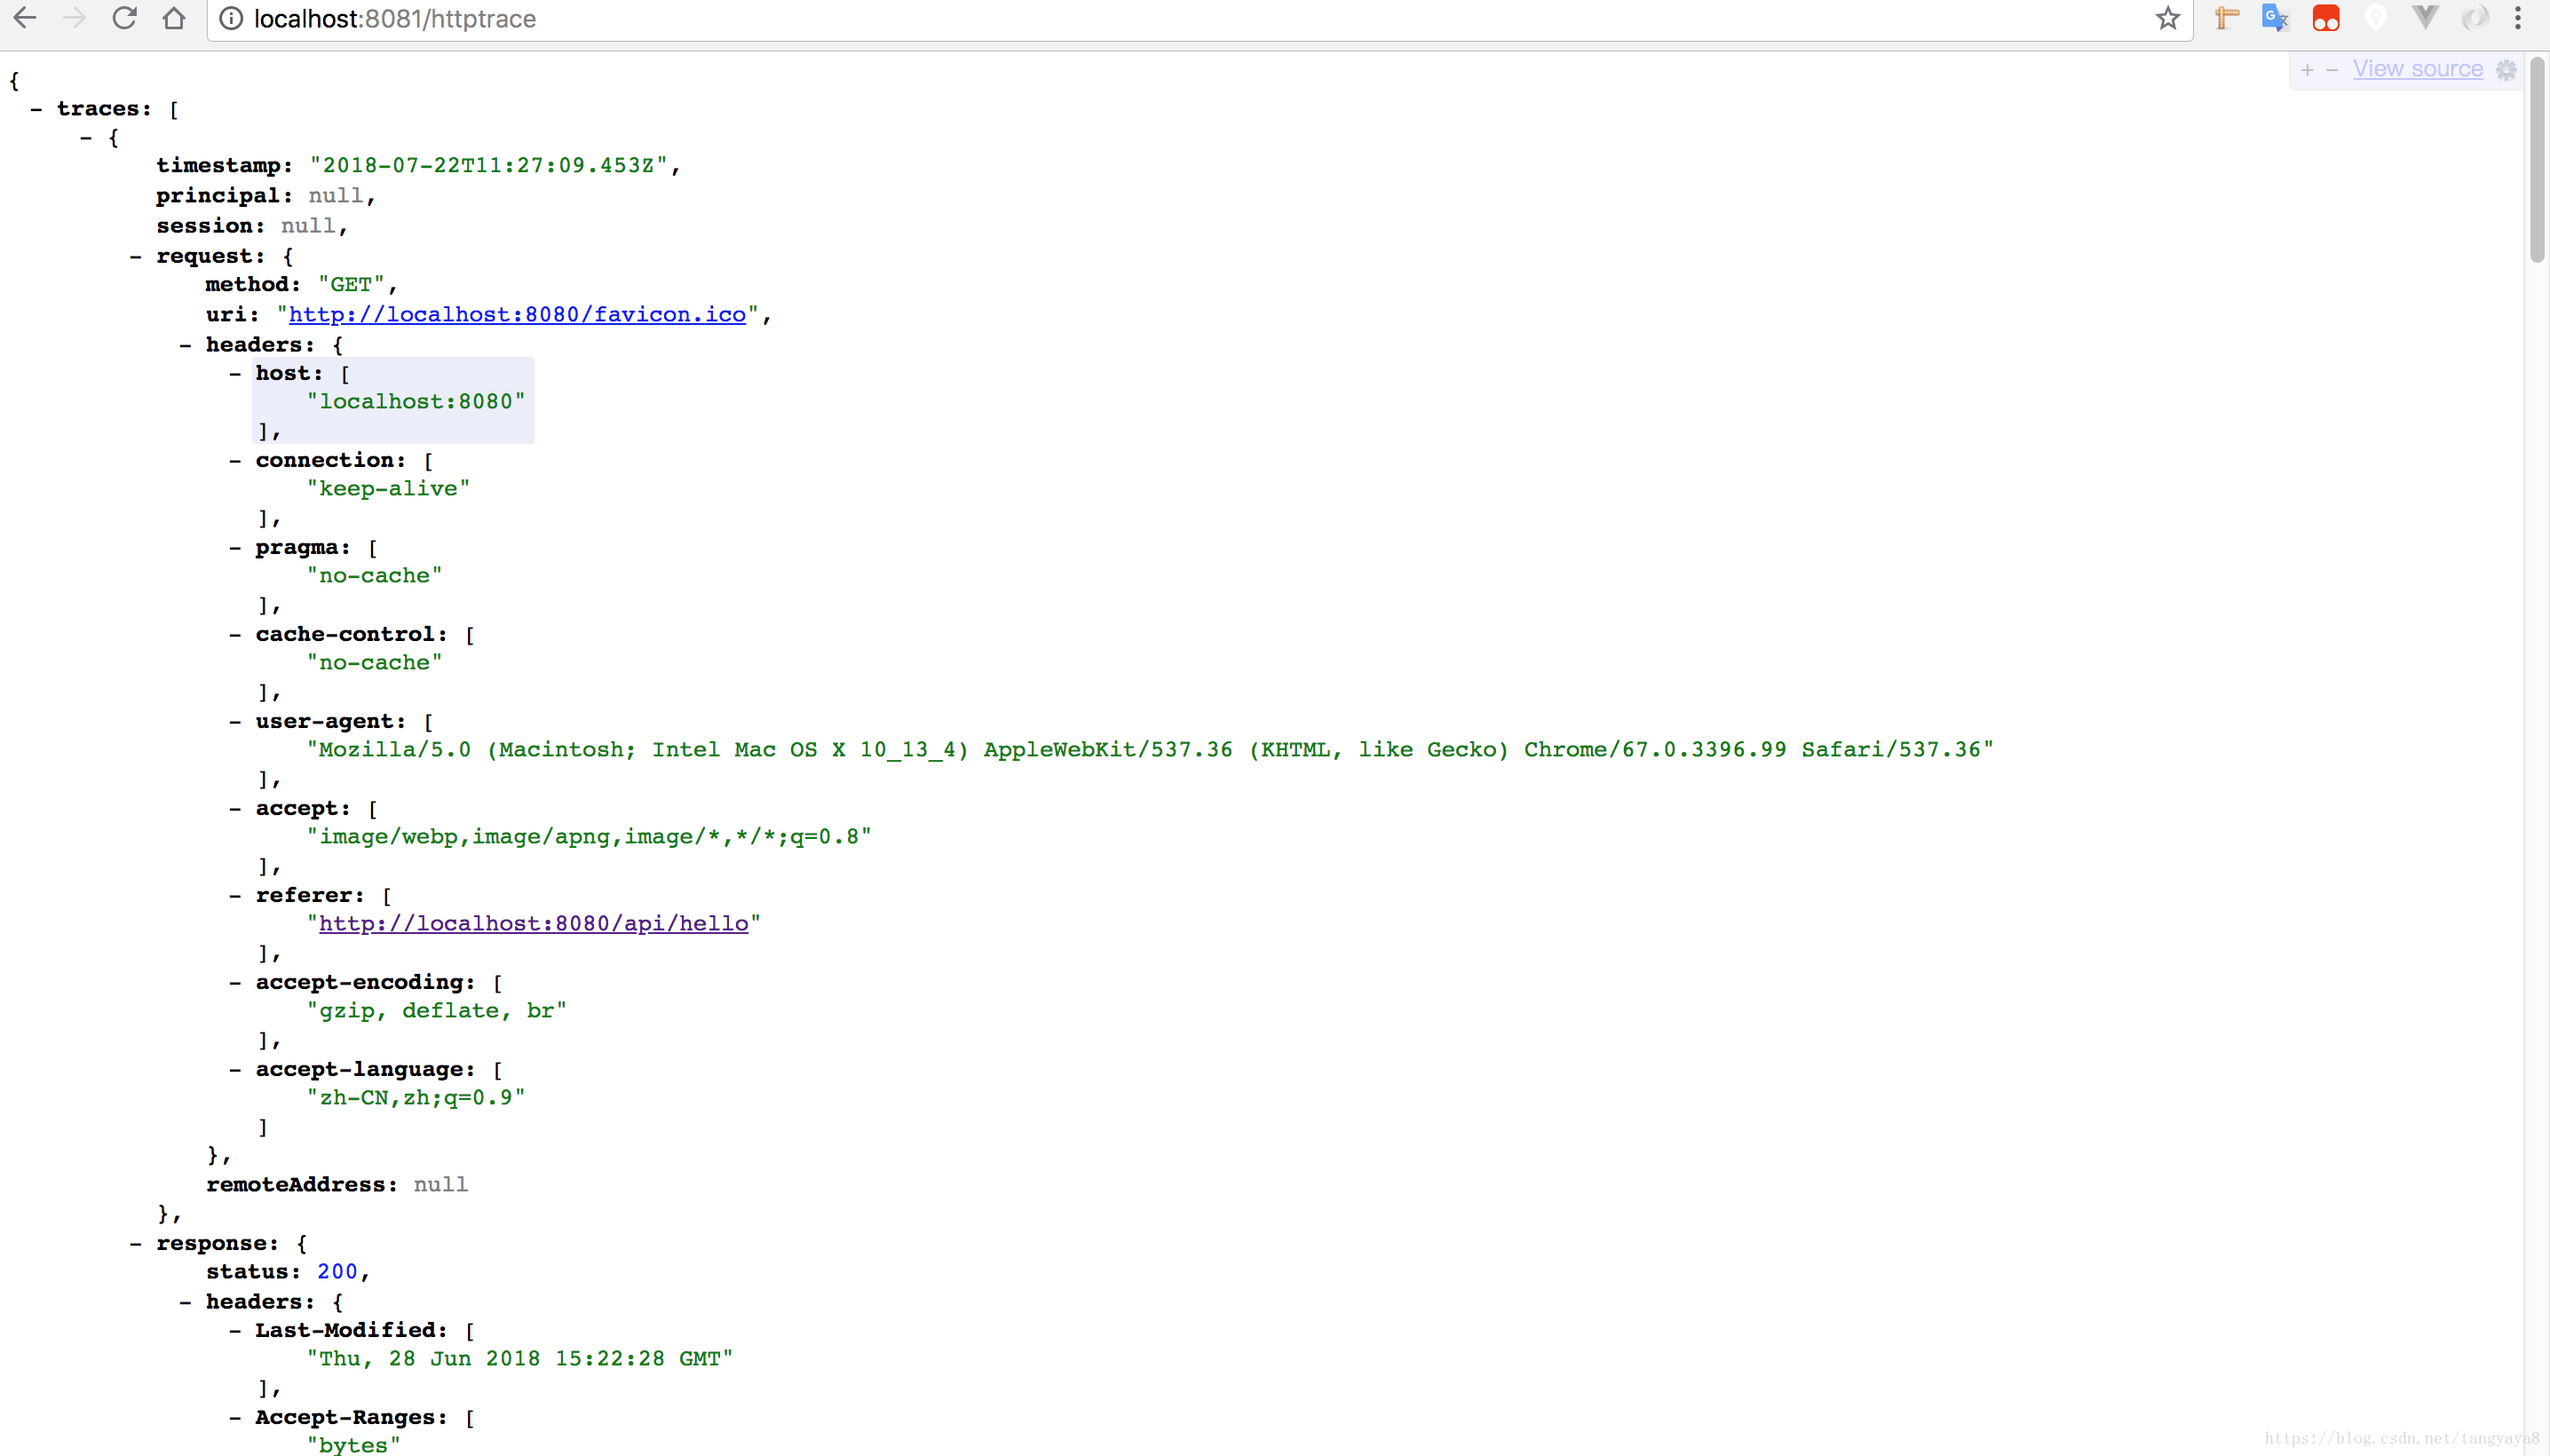Viewport: 2550px width, 1456px height.
Task: Collapse the pragma header array
Action: click(x=235, y=548)
